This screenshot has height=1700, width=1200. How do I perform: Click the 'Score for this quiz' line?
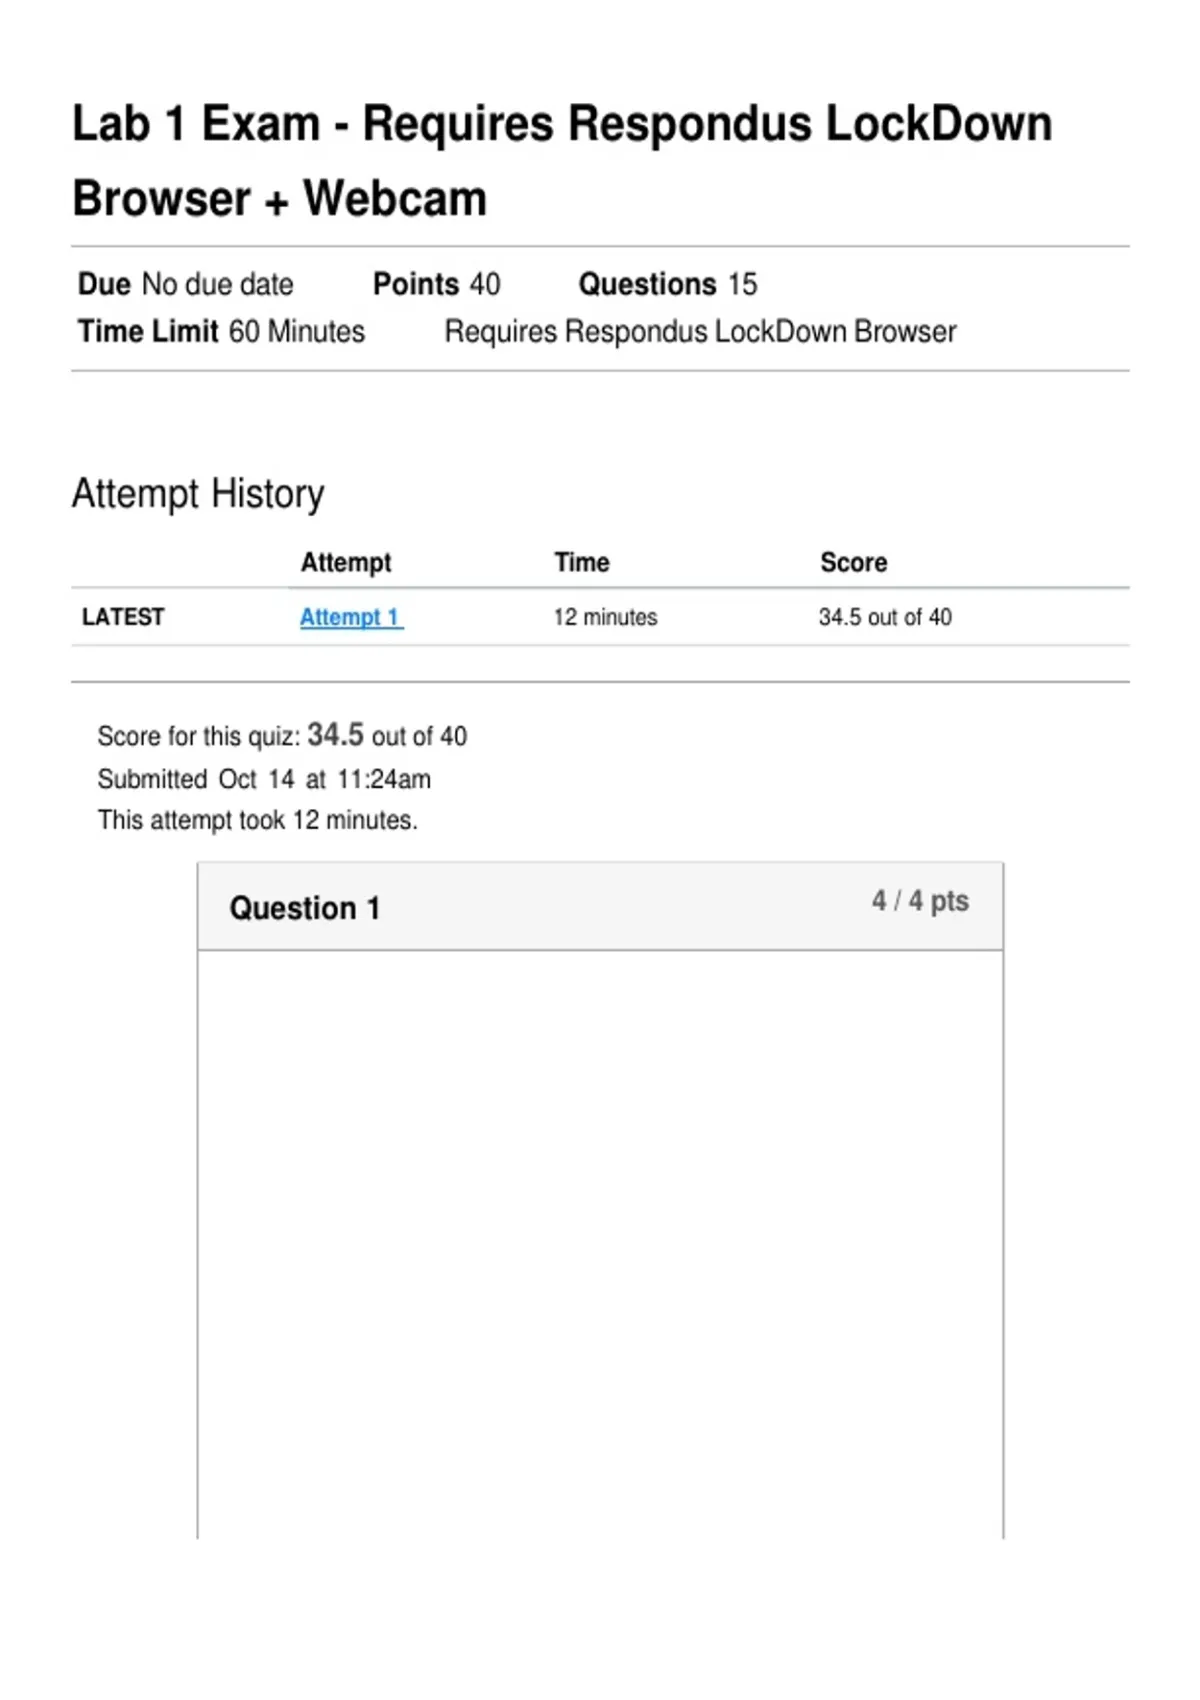(282, 736)
